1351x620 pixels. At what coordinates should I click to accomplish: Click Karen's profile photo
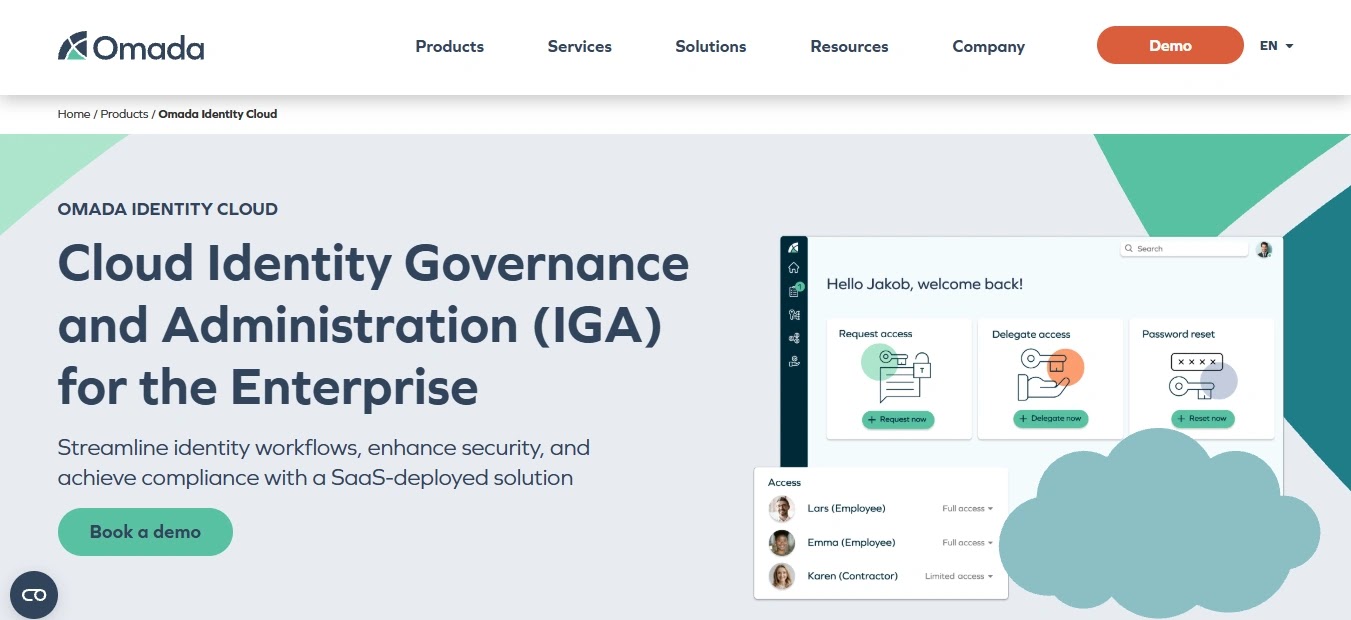(782, 577)
